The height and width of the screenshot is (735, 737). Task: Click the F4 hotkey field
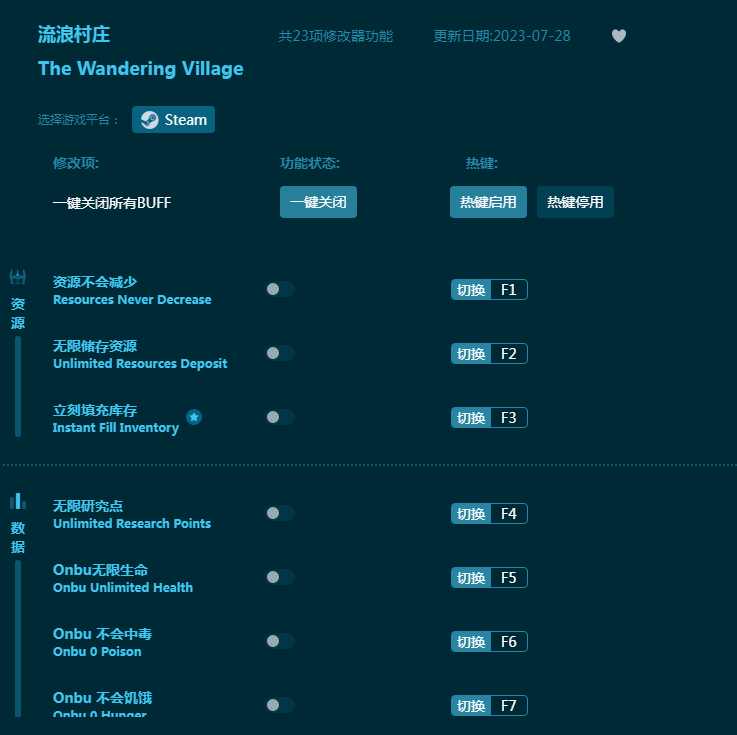[x=509, y=514]
